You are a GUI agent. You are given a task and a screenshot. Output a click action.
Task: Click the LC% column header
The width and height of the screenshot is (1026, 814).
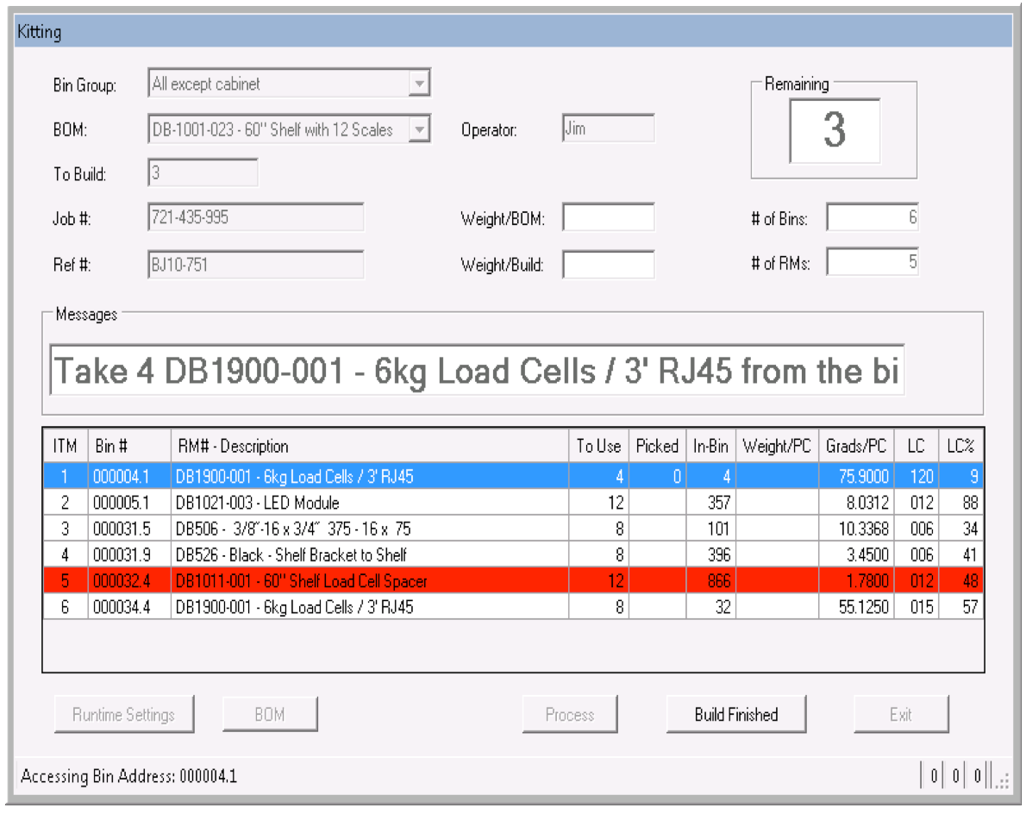pos(961,446)
